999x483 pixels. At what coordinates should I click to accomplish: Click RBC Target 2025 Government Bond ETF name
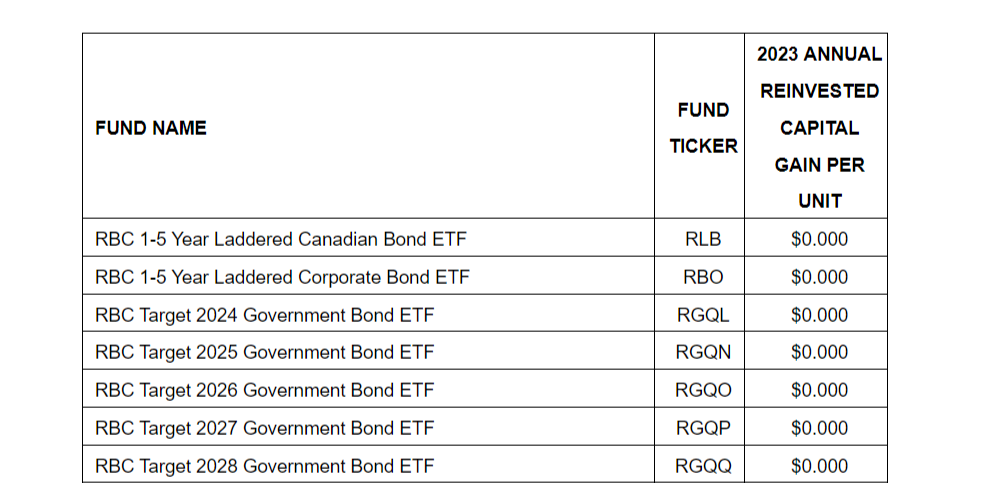pyautogui.click(x=265, y=352)
